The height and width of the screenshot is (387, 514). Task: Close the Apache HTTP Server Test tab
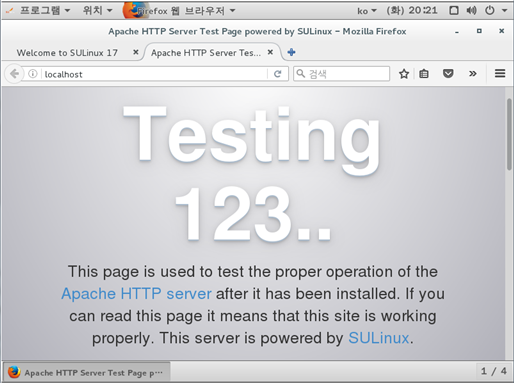270,52
